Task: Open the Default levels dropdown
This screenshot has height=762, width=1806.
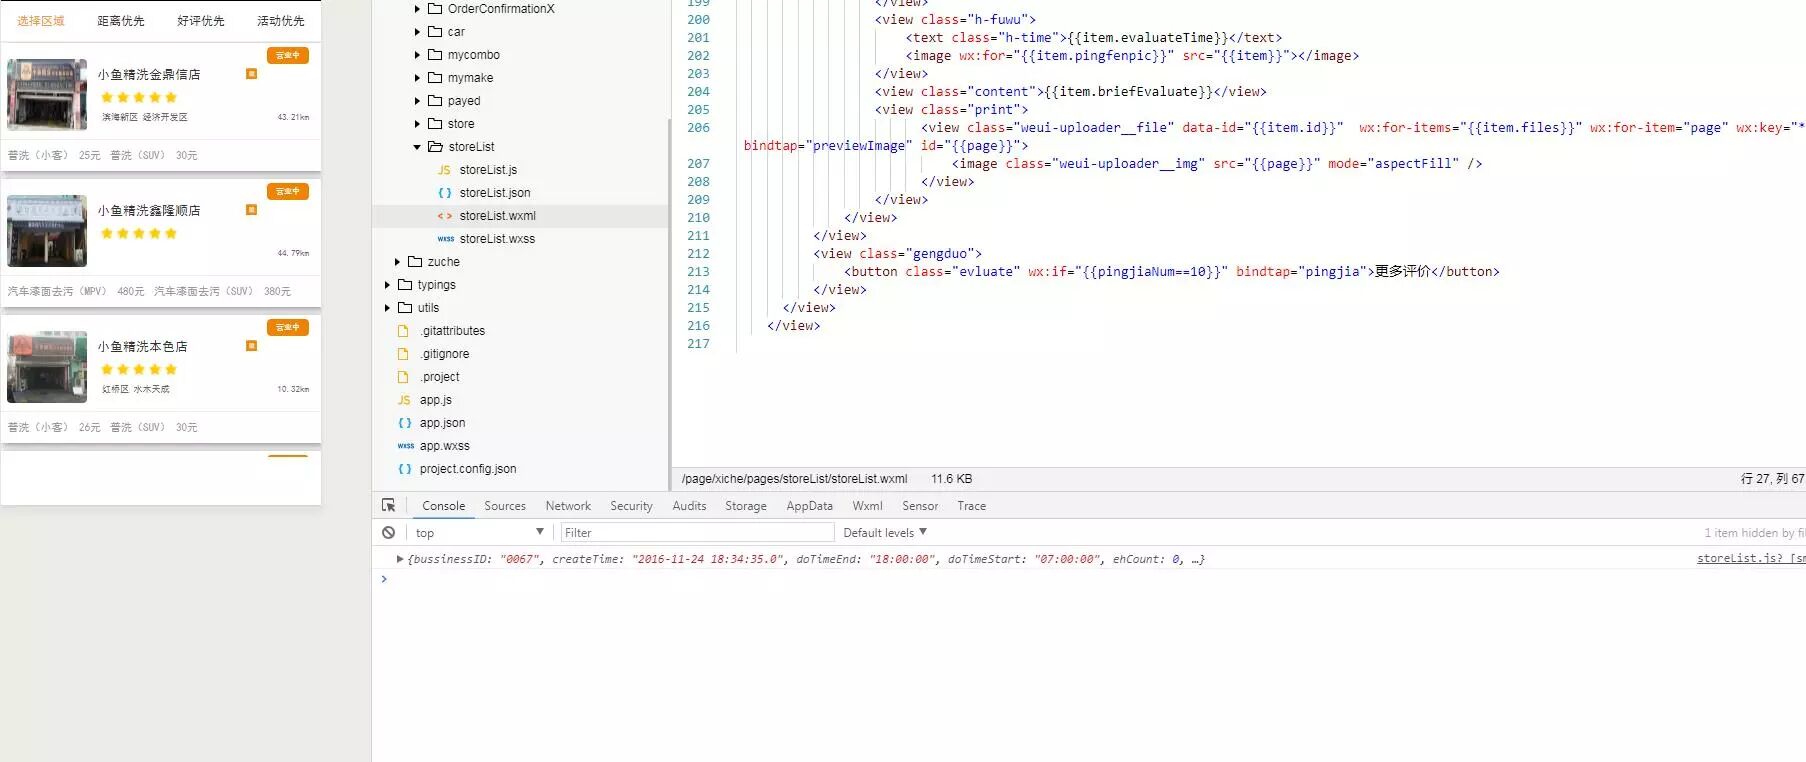Action: tap(885, 533)
